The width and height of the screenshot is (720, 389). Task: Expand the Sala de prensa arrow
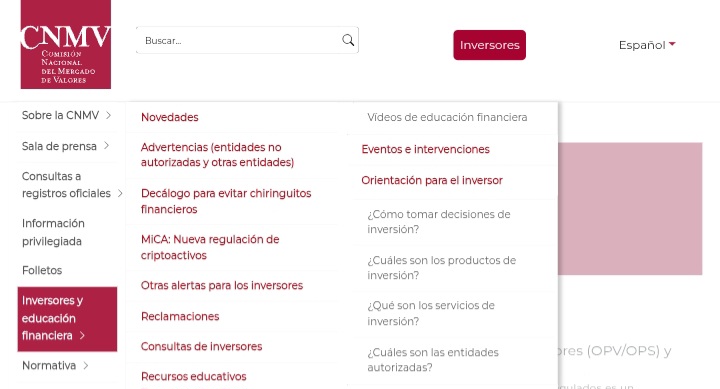pos(107,146)
